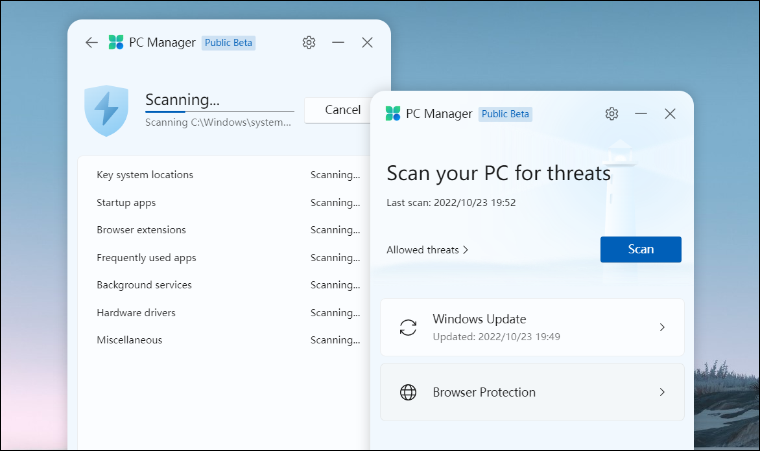Click PC Manager title in front window
The width and height of the screenshot is (760, 451).
tap(439, 114)
